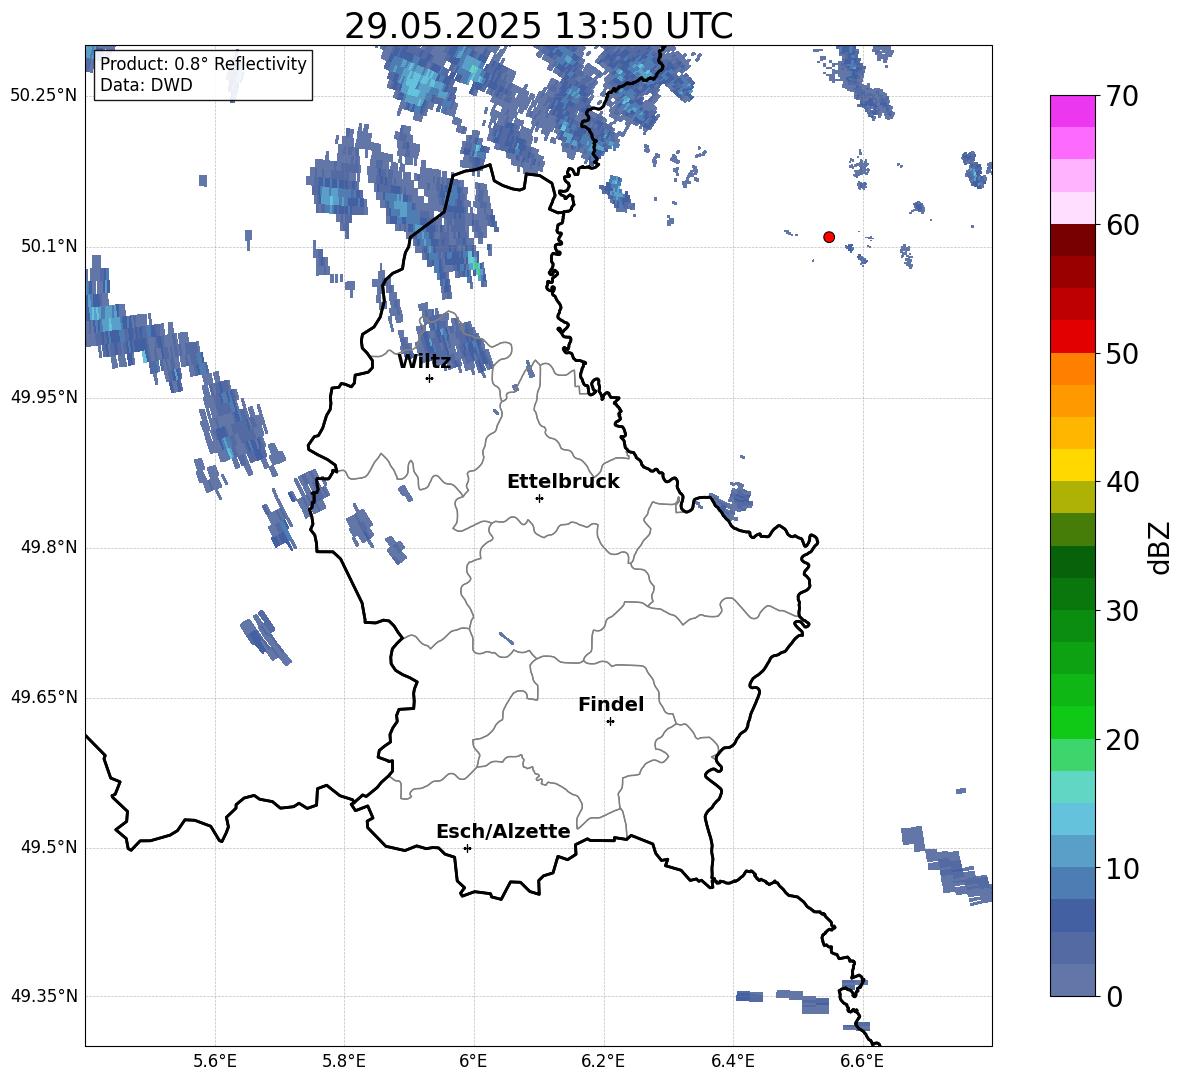Select the Findel station label
The height and width of the screenshot is (1081, 1184).
point(611,704)
